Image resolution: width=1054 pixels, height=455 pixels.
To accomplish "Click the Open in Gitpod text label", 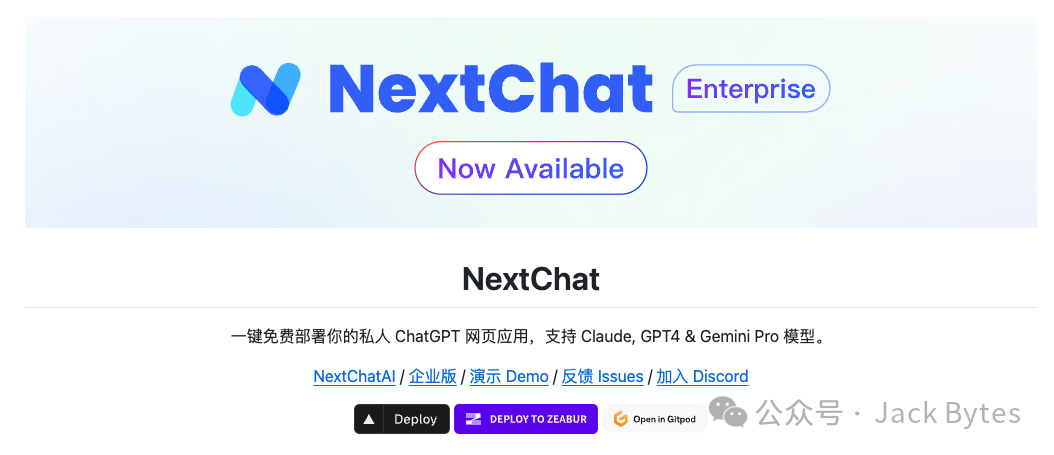I will [664, 419].
